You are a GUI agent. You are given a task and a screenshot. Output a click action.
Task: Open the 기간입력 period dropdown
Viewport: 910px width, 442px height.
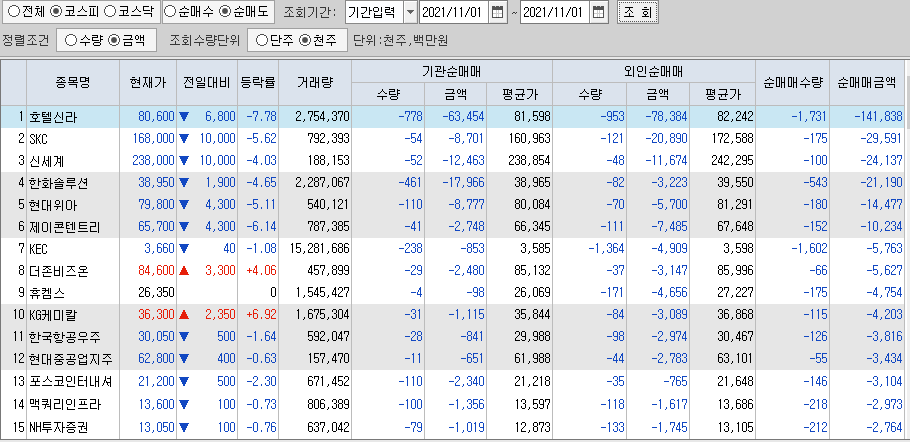[x=409, y=12]
